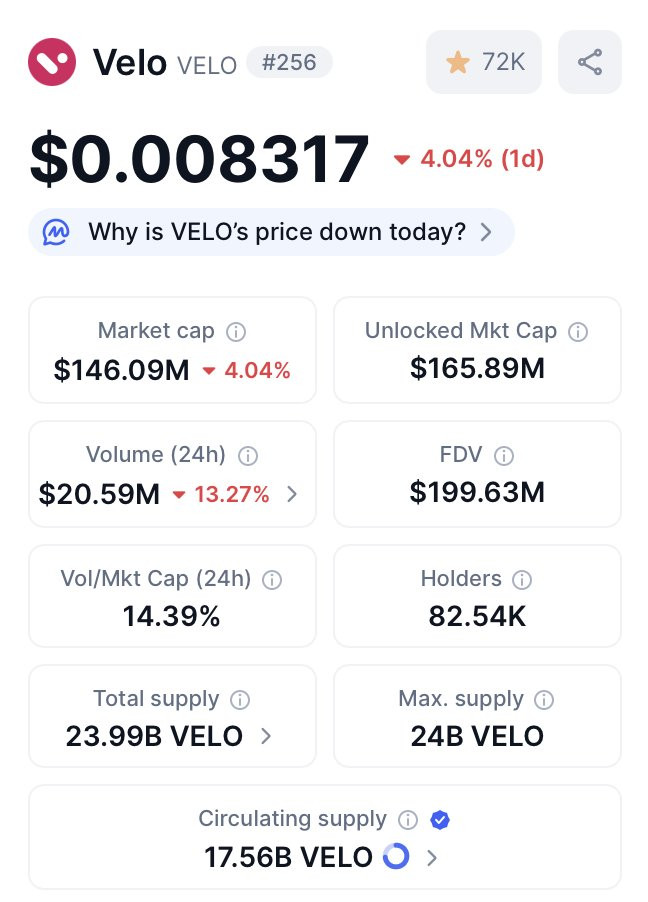Click Circulating supply info icon
The width and height of the screenshot is (648, 902).
(x=408, y=820)
